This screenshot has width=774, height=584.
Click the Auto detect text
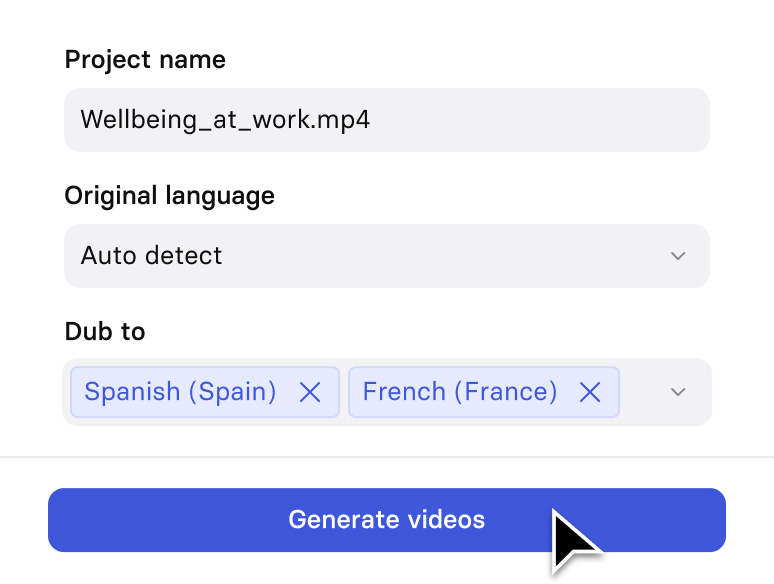[152, 256]
